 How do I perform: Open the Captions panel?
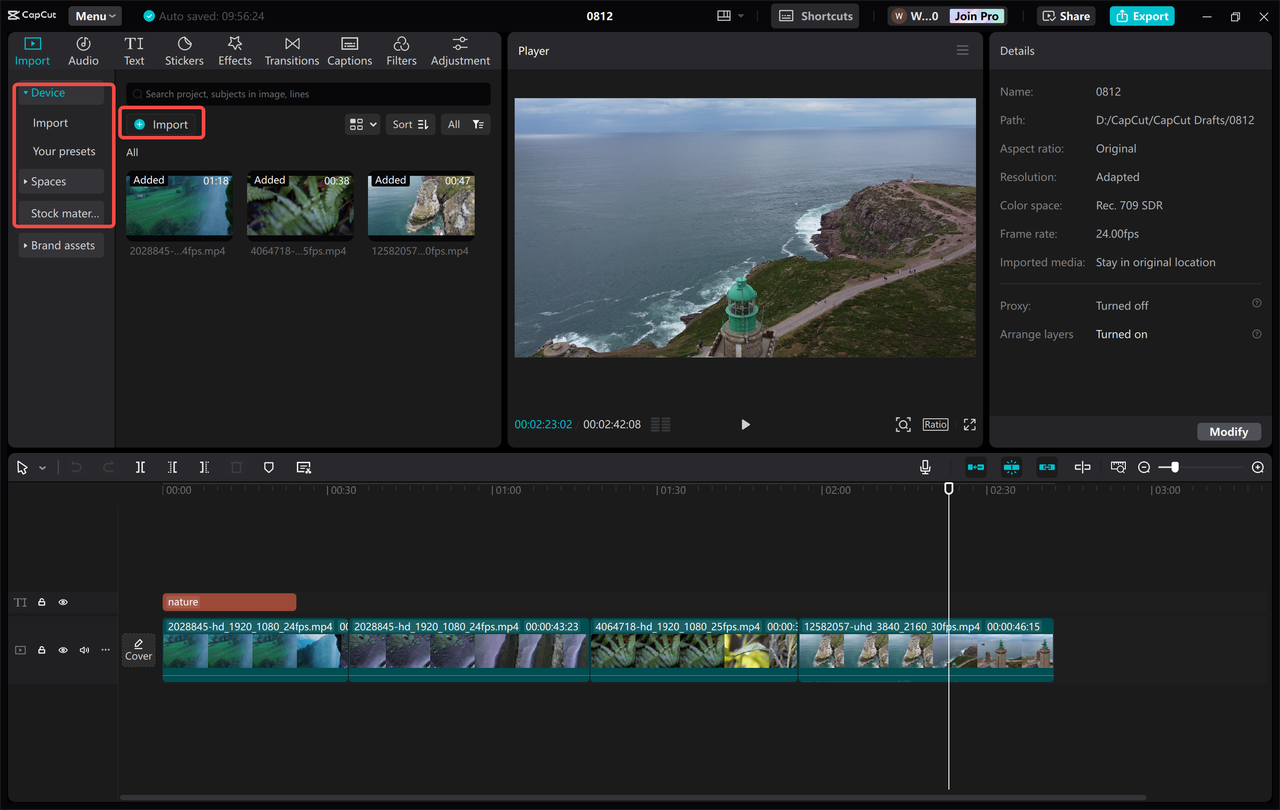tap(349, 50)
